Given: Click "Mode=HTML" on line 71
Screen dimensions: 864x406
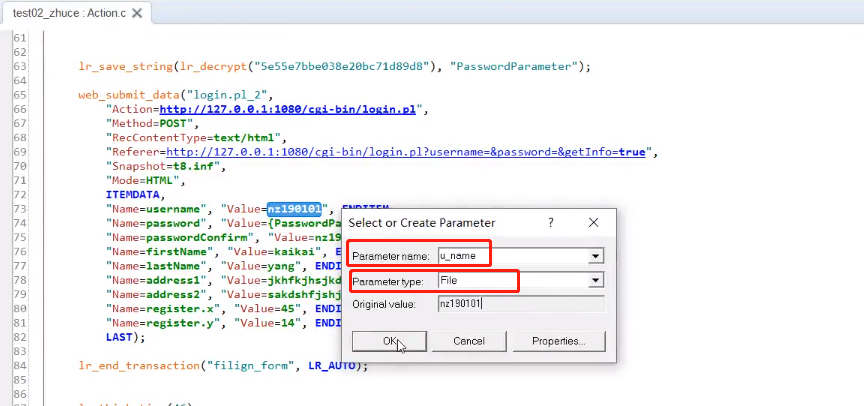Looking at the screenshot, I should 143,181.
